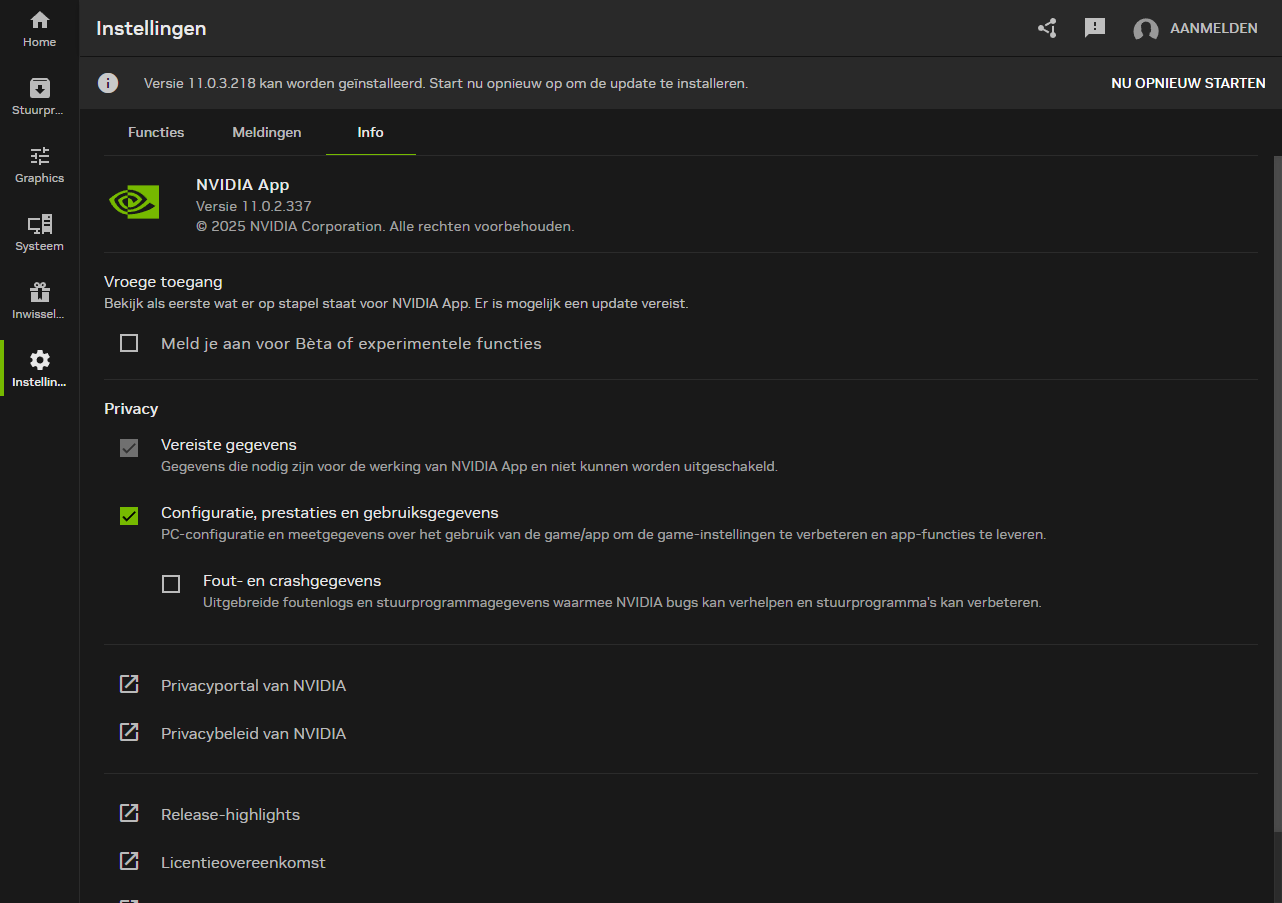Click the update info icon in the banner

(x=108, y=83)
